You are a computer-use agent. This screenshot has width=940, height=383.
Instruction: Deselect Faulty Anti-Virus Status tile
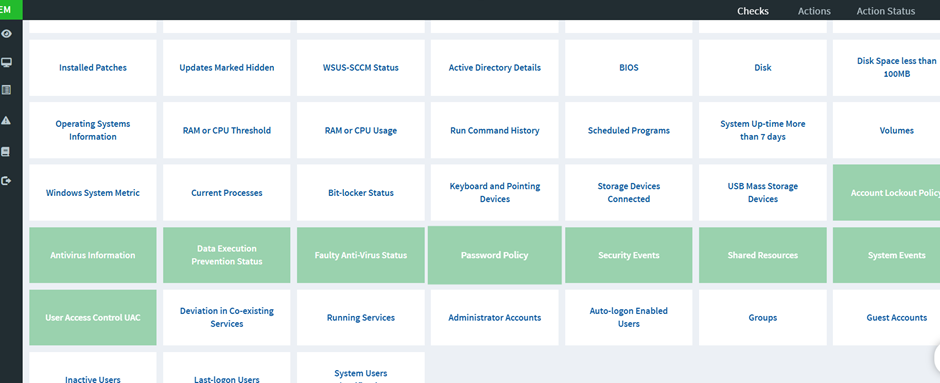[x=361, y=255]
